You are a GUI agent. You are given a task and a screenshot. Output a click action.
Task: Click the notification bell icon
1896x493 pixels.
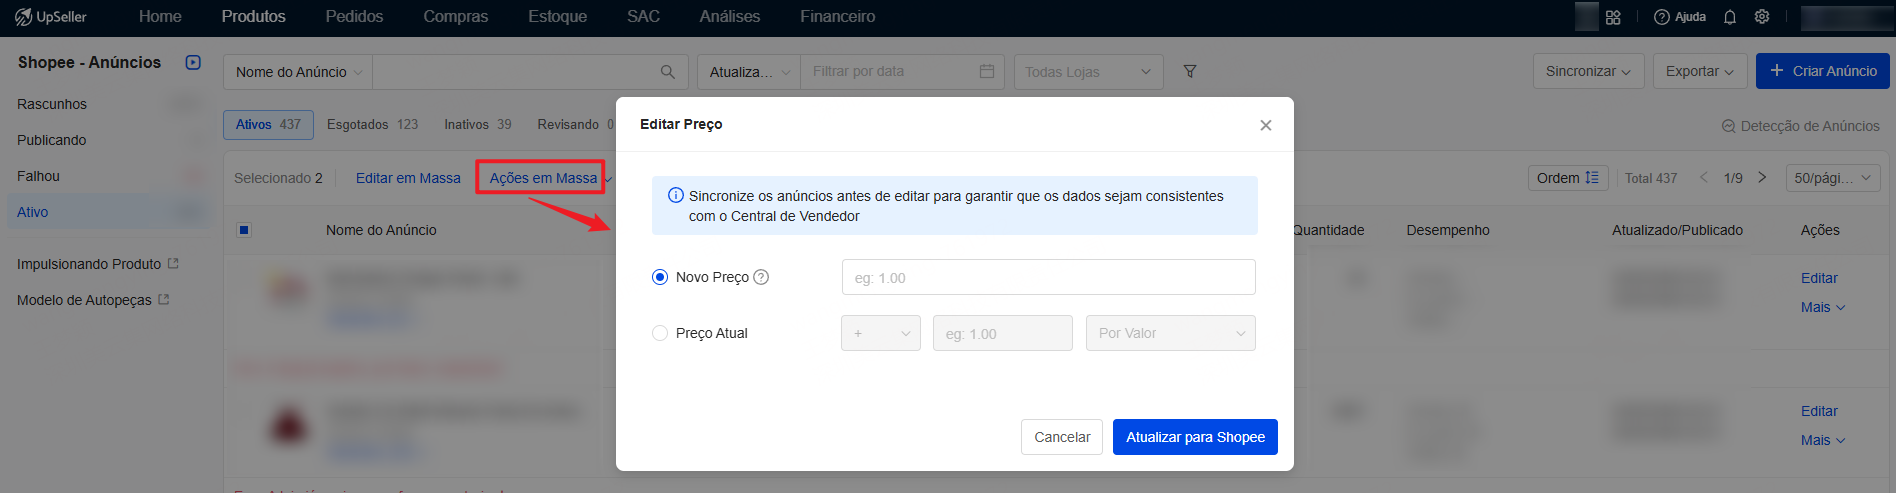tap(1730, 17)
